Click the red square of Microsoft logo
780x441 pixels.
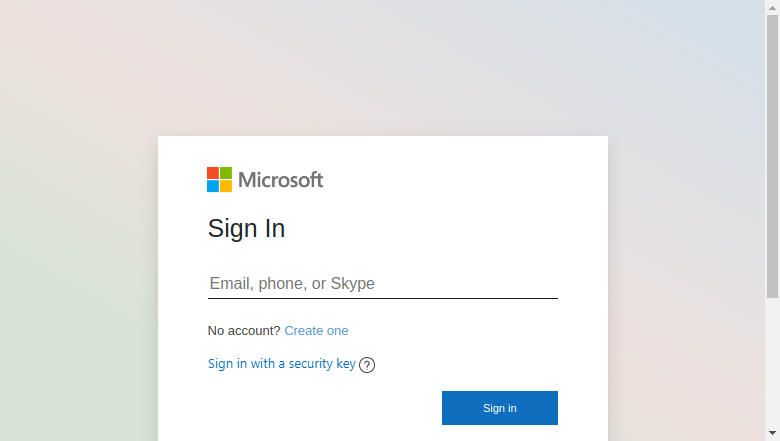(213, 173)
